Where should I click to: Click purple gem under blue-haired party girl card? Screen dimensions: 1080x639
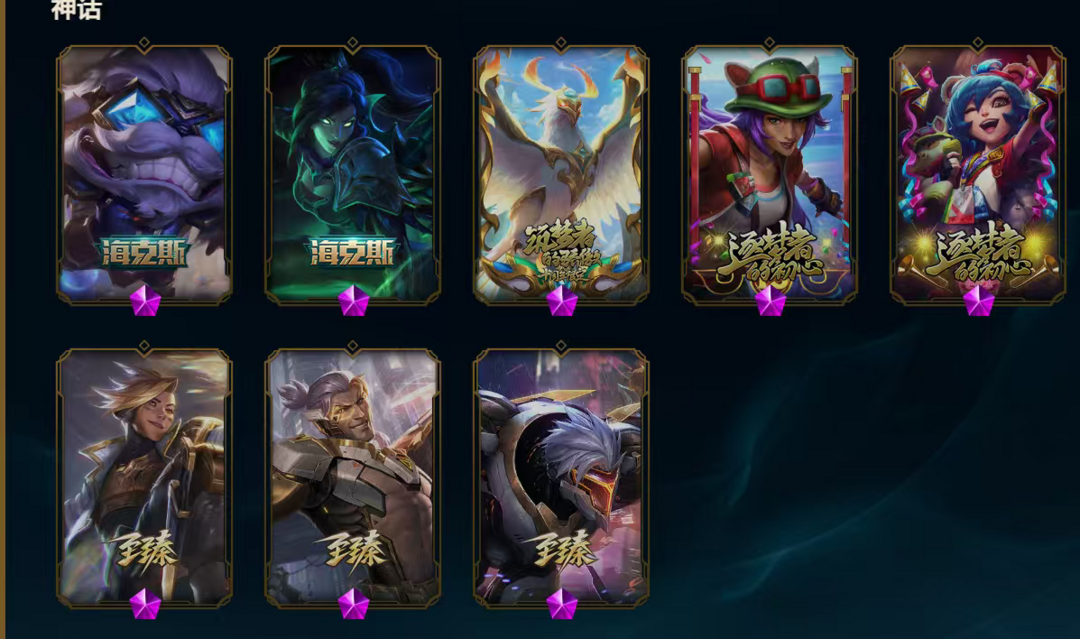979,302
